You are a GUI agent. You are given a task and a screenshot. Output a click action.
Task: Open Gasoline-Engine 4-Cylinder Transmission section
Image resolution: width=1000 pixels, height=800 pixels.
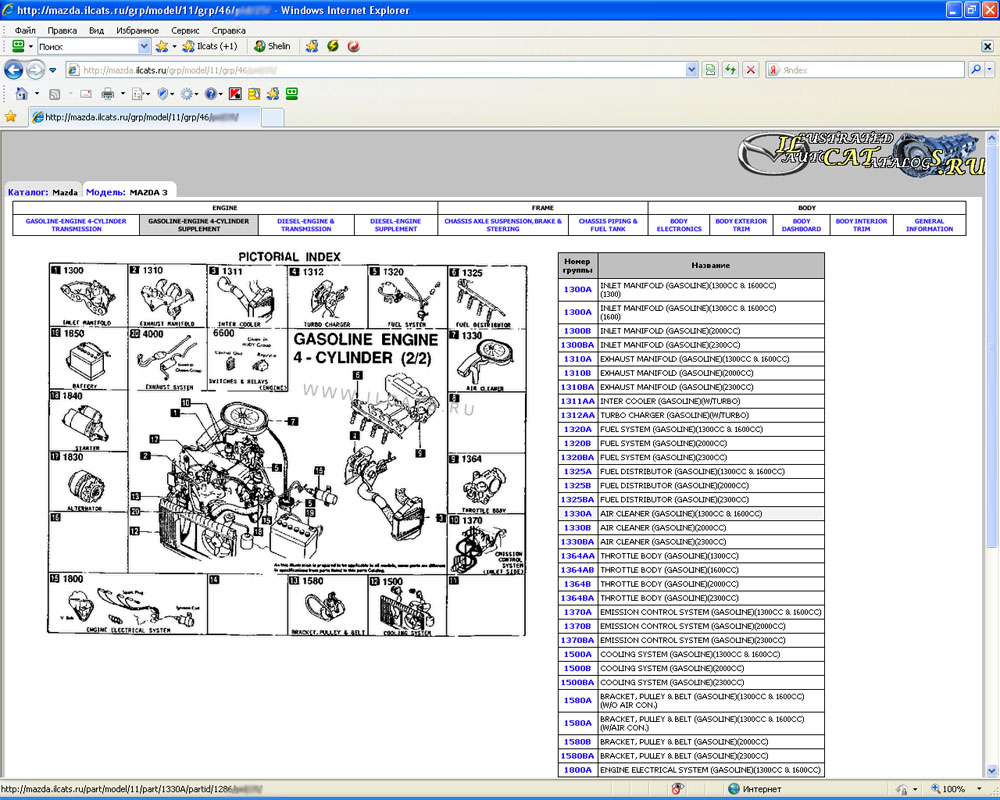tap(76, 225)
